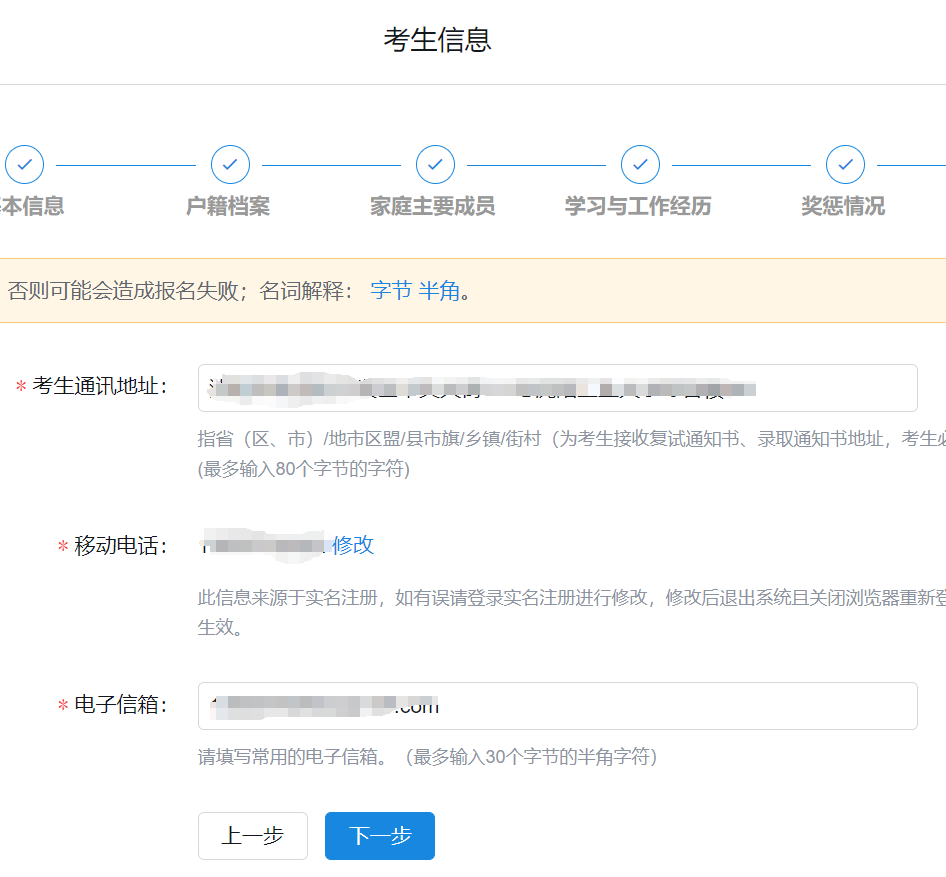Image resolution: width=946 pixels, height=877 pixels.
Task: Click the checkmark circle above 奖惩情况
Action: click(845, 164)
